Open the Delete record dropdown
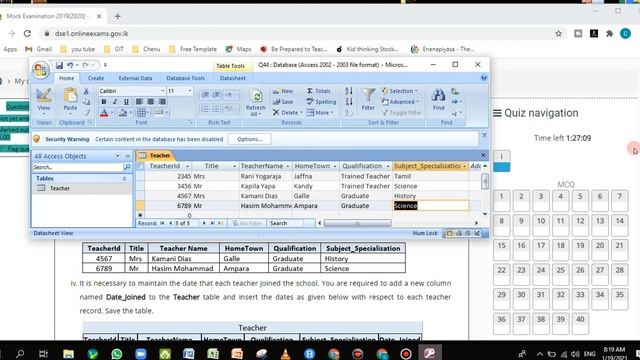 (288, 113)
